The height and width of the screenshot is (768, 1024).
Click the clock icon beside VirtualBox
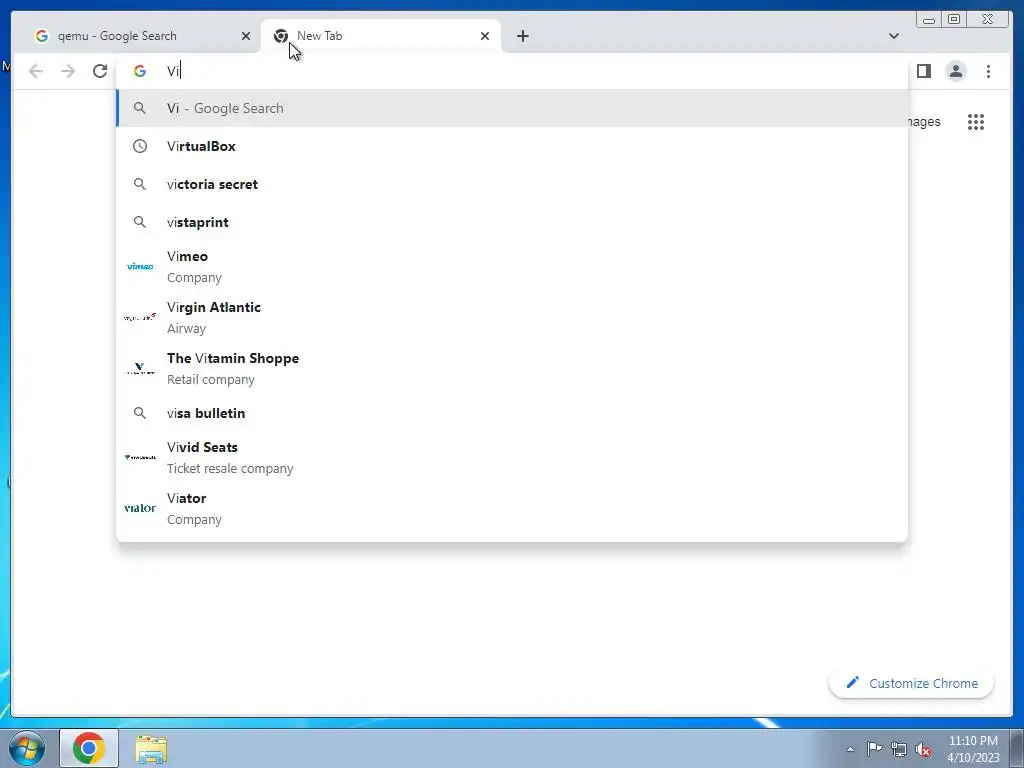[x=140, y=146]
